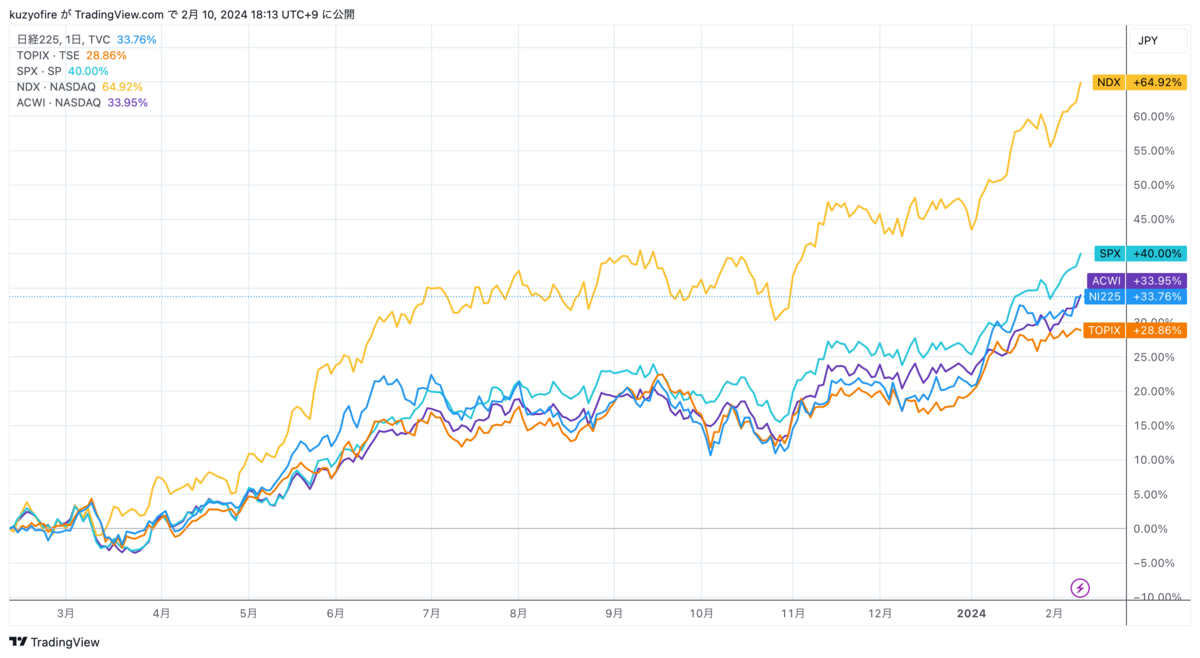Click the TradingView logo at bottom left
Viewport: 1200px width, 658px height.
(55, 642)
